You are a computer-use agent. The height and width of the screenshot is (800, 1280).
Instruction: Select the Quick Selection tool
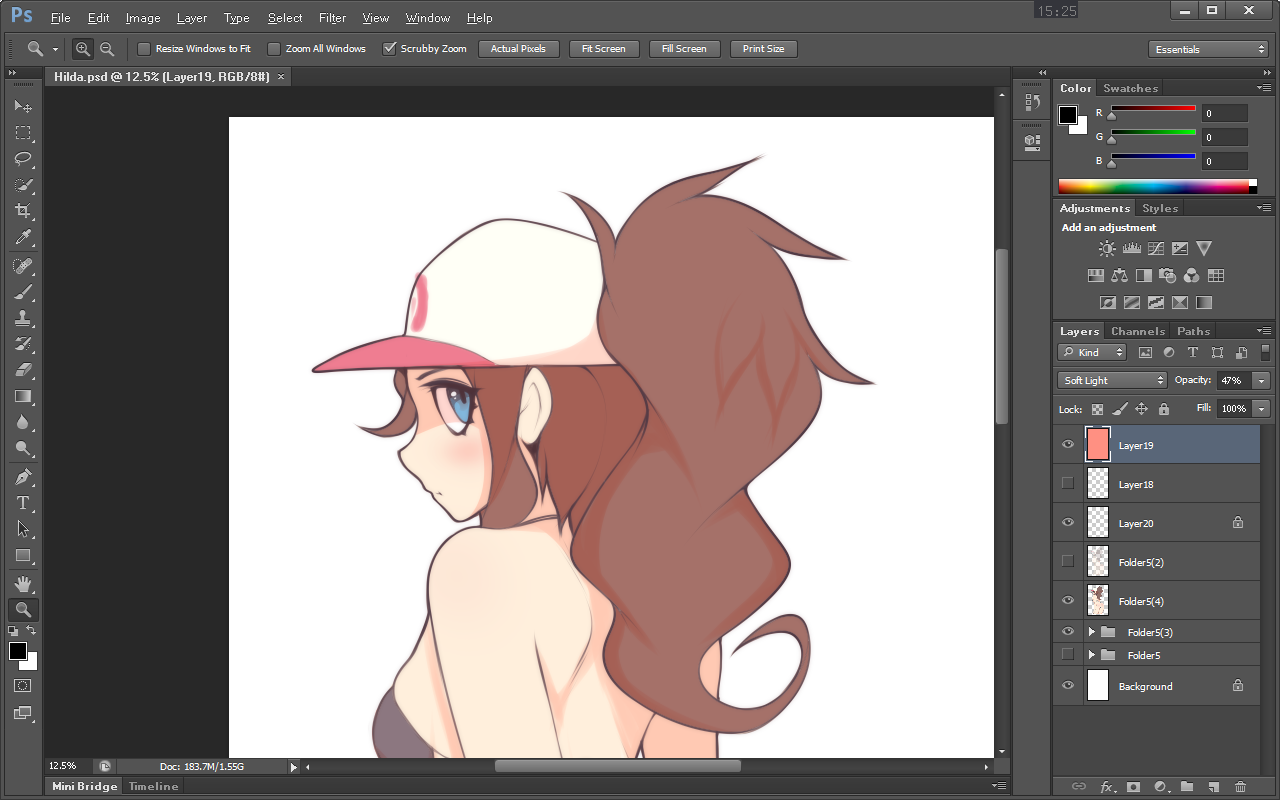tap(22, 185)
